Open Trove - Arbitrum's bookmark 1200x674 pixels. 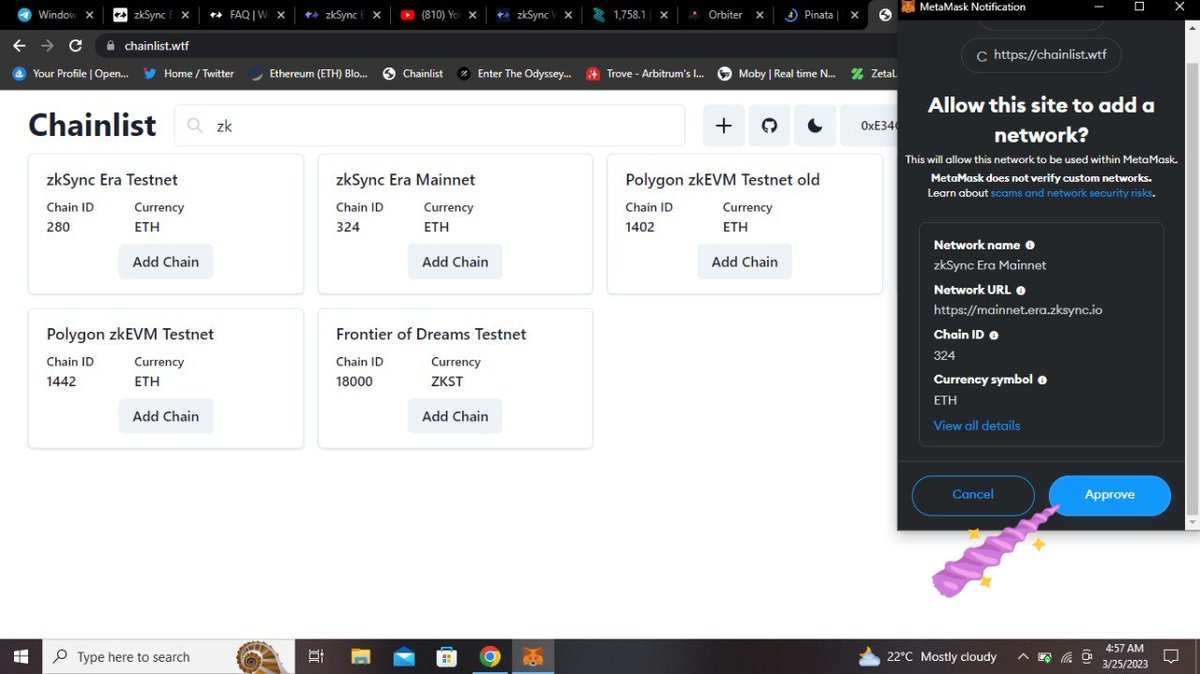[645, 73]
